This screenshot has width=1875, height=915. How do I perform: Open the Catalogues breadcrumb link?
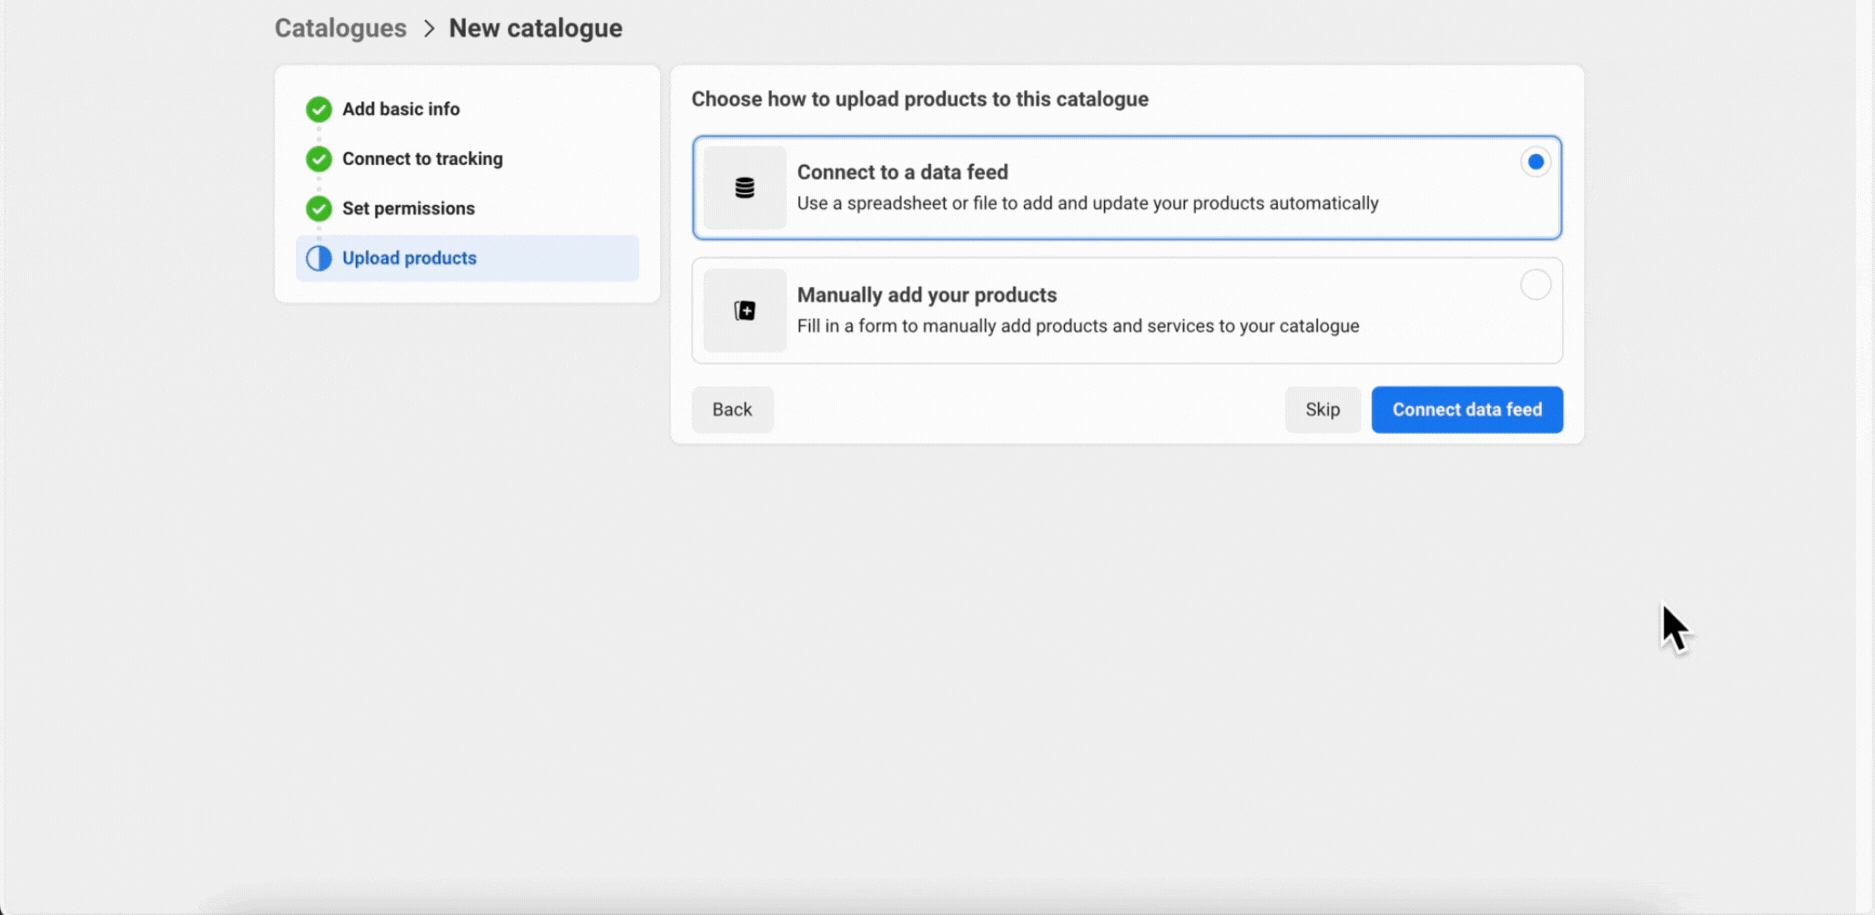click(341, 28)
